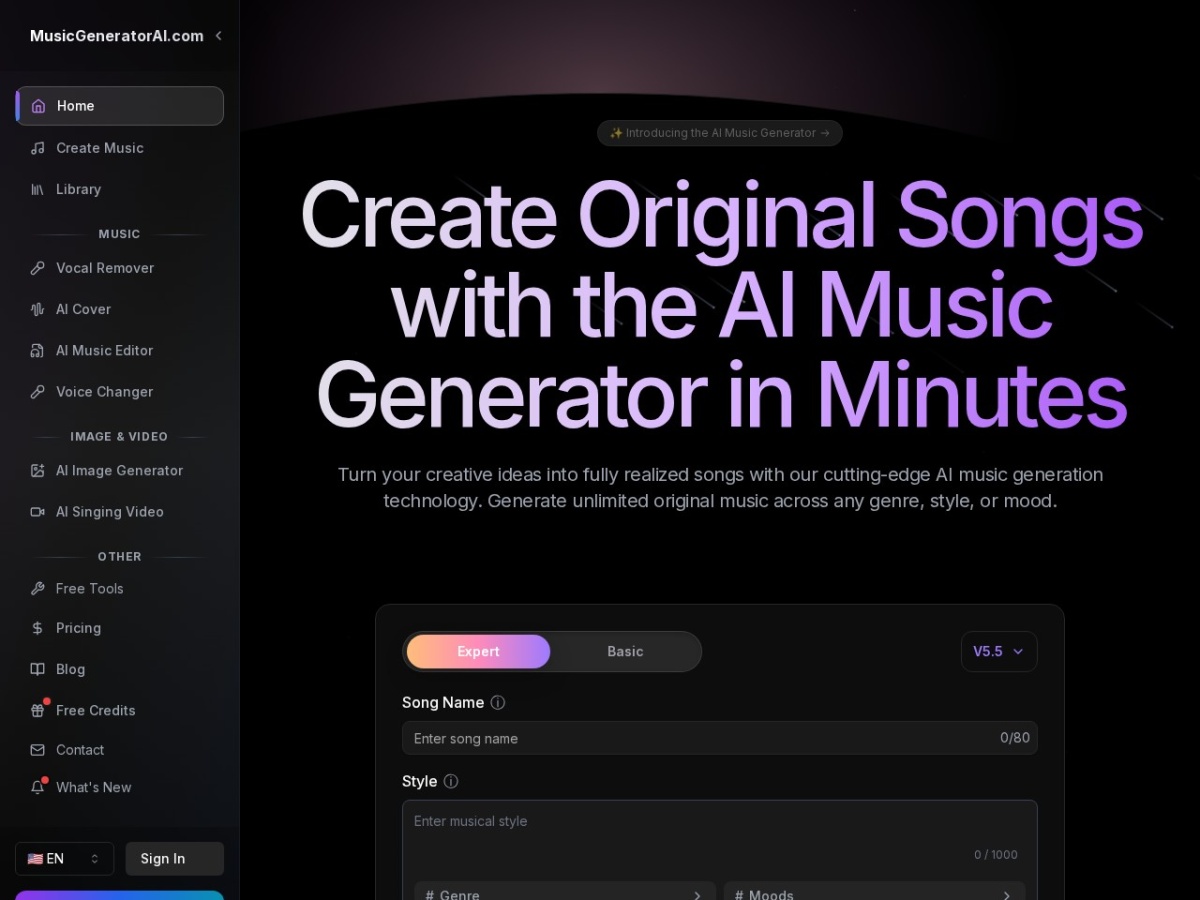The width and height of the screenshot is (1200, 900).
Task: Expand the Moods tag selector
Action: pyautogui.click(x=875, y=891)
